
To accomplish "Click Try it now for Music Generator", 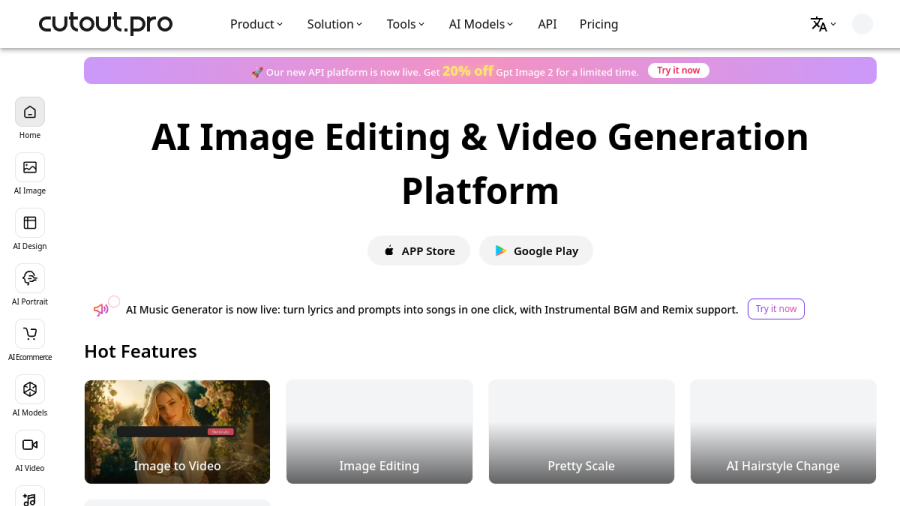I will [x=776, y=309].
